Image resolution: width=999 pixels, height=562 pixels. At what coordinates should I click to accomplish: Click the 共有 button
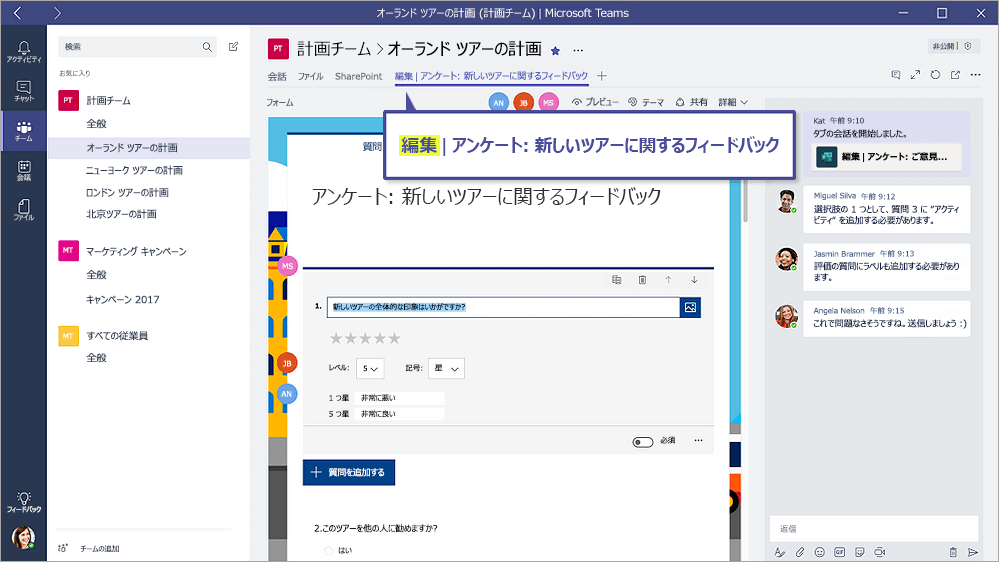691,102
